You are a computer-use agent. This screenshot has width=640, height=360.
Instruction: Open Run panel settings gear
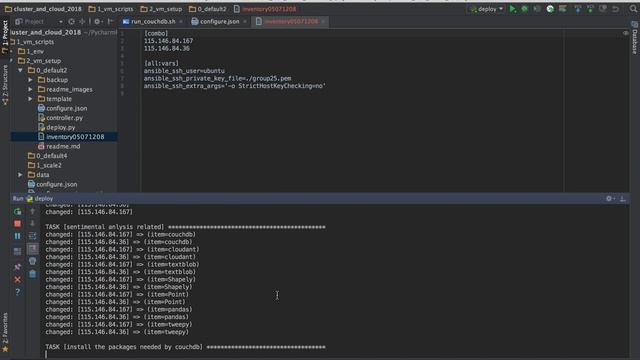[609, 198]
